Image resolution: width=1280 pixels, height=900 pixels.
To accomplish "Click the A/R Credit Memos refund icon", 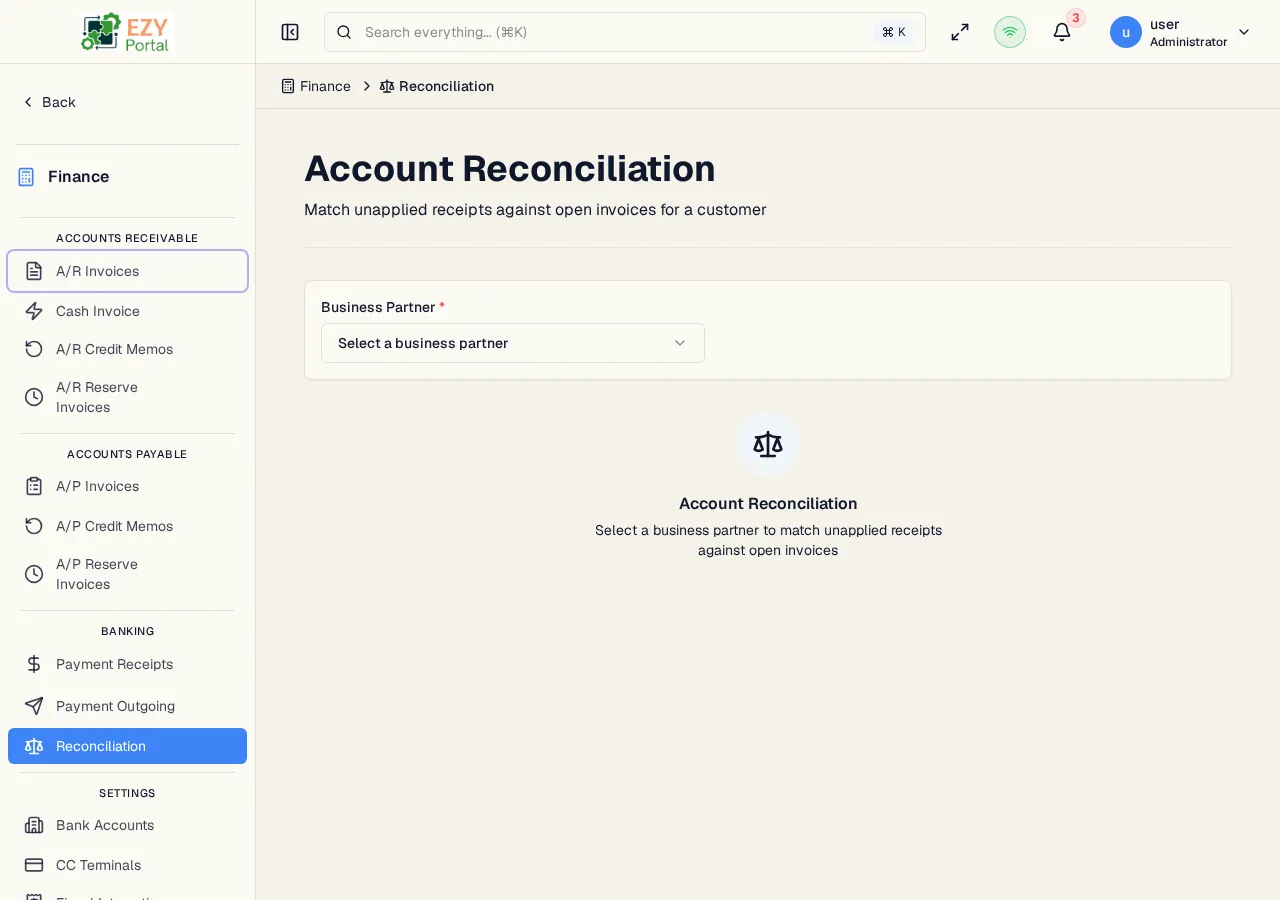I will click(x=34, y=349).
